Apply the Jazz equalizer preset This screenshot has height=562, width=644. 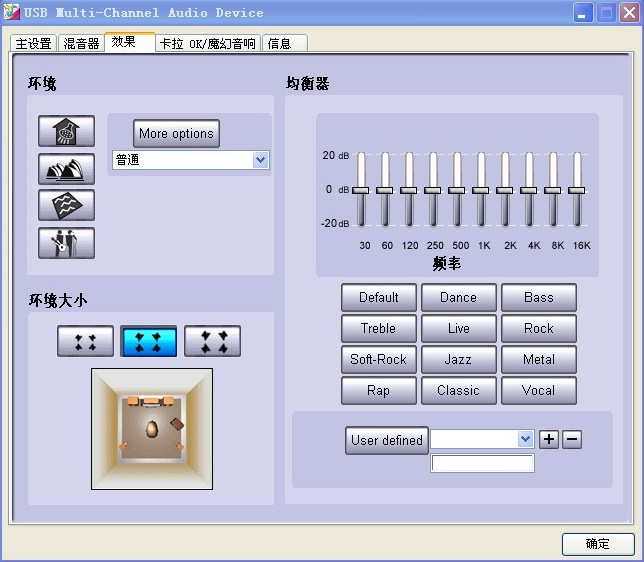click(x=459, y=359)
